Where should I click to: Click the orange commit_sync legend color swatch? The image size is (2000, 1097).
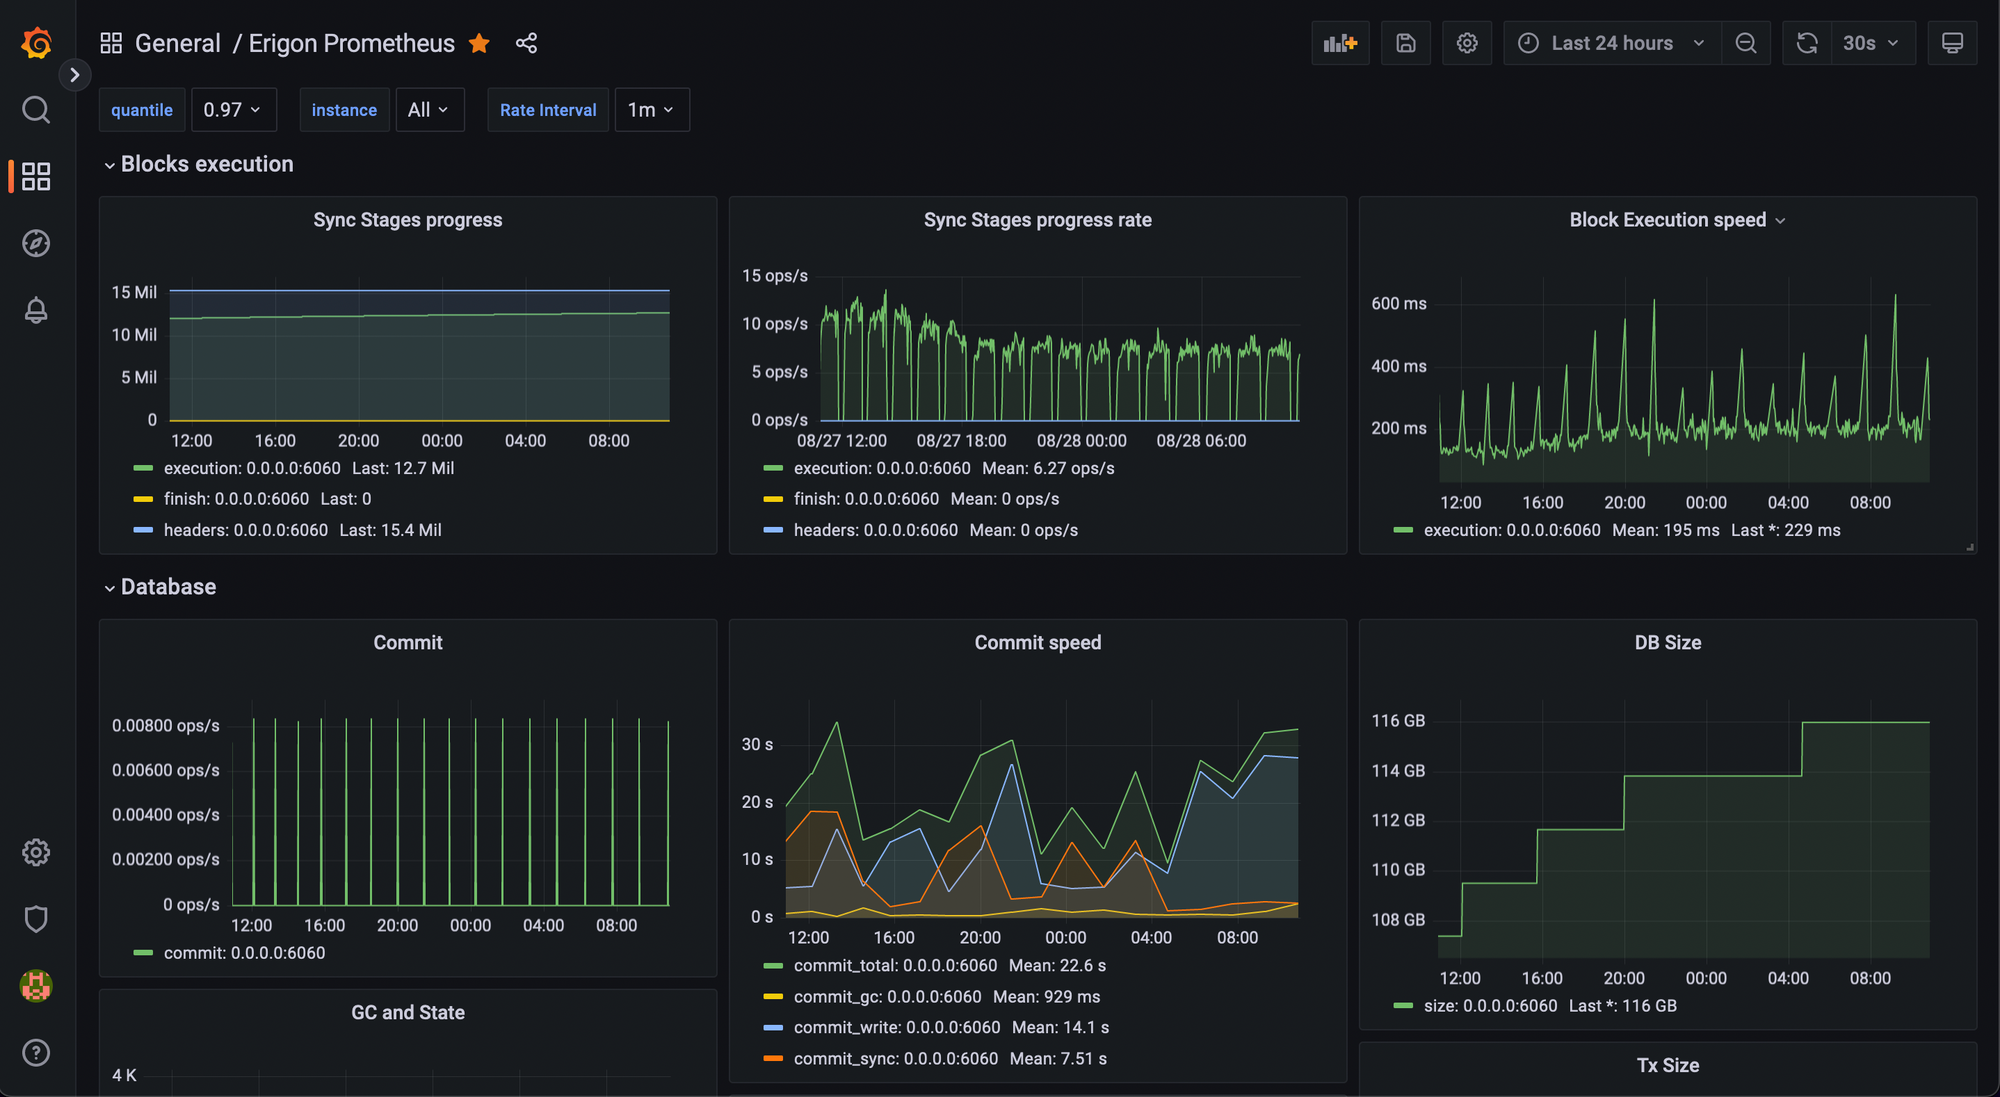coord(772,1058)
